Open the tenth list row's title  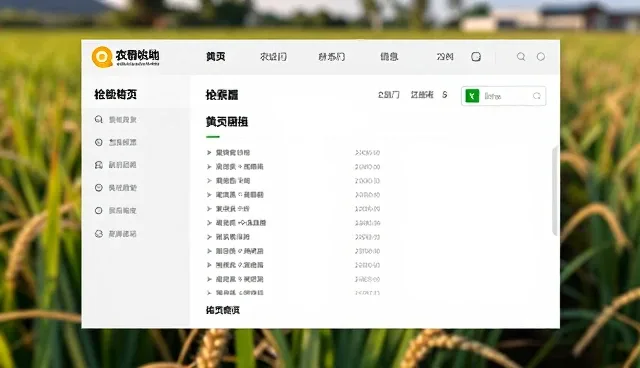pyautogui.click(x=240, y=279)
